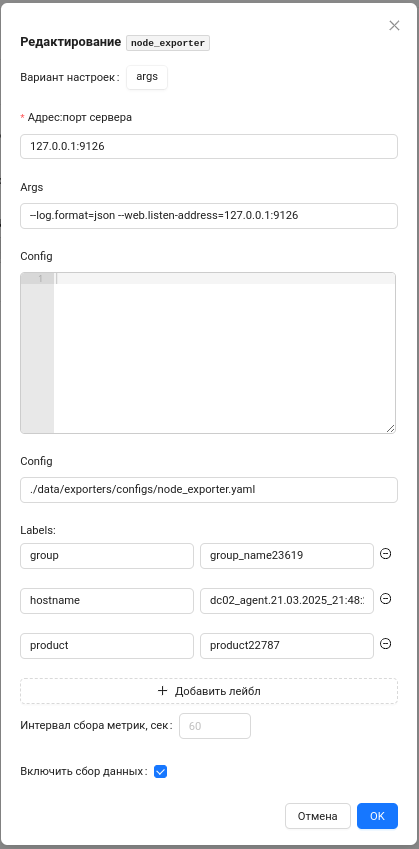Grab the Config editor resize handle
The image size is (419, 849).
(391, 428)
